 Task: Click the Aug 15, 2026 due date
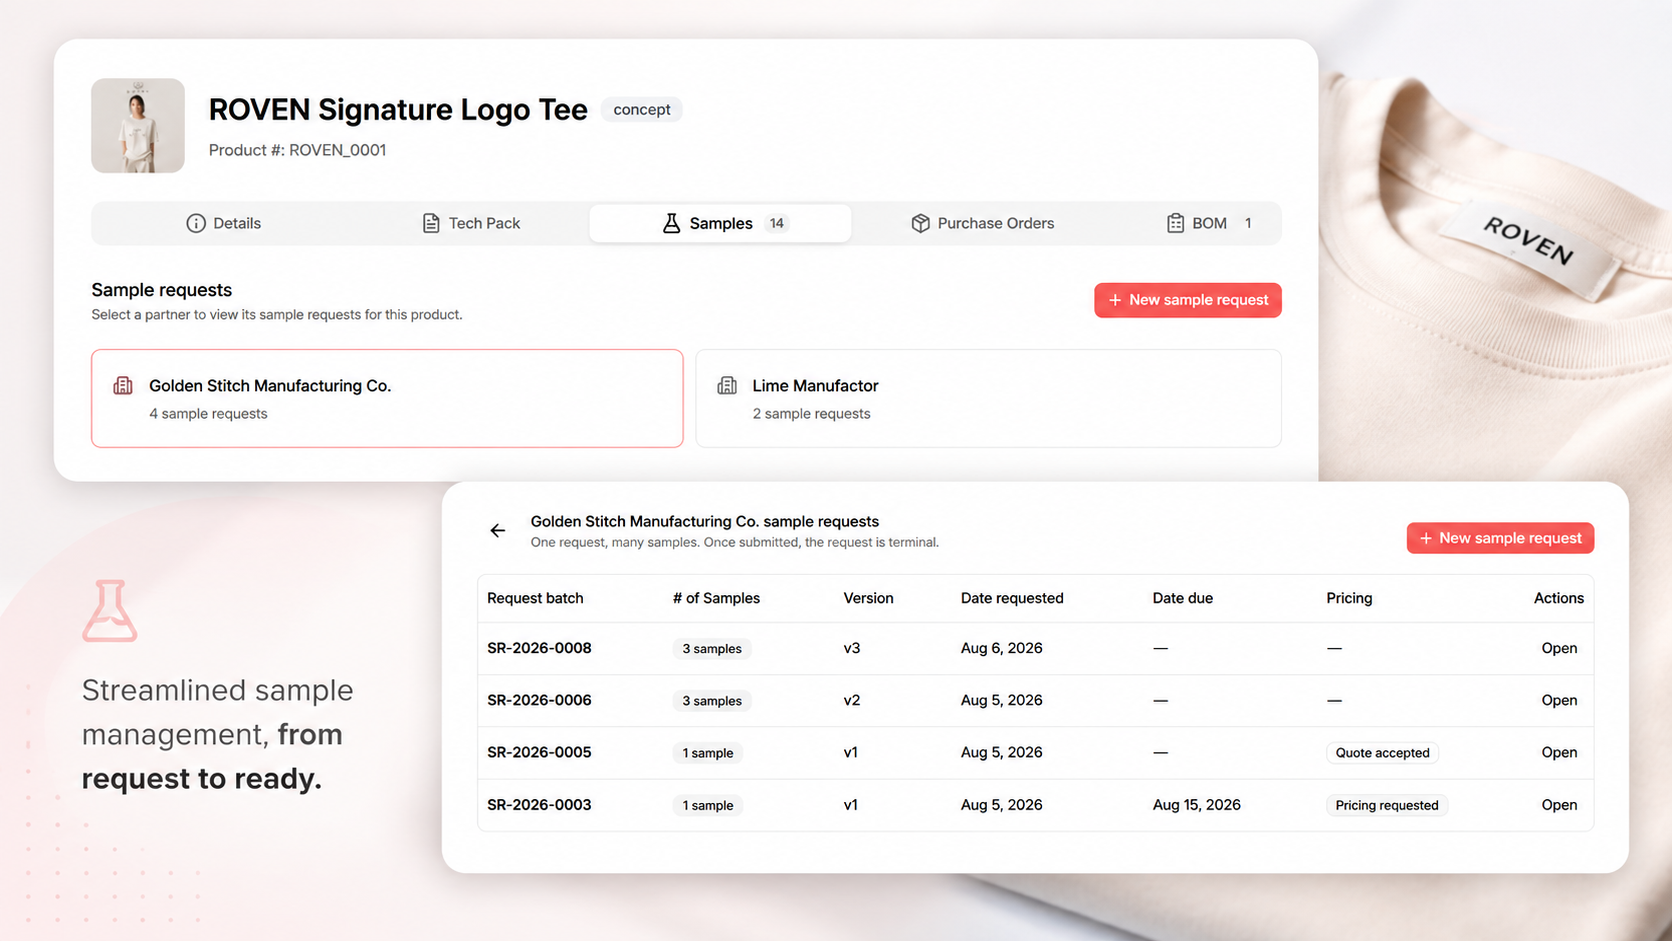(1196, 805)
